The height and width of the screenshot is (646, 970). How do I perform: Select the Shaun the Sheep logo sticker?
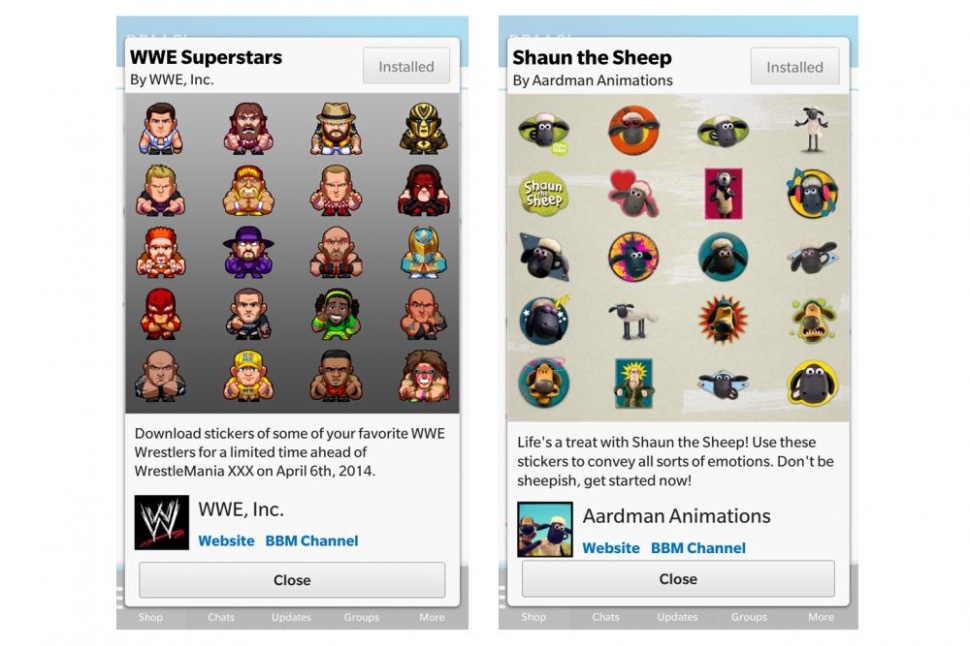coord(543,194)
